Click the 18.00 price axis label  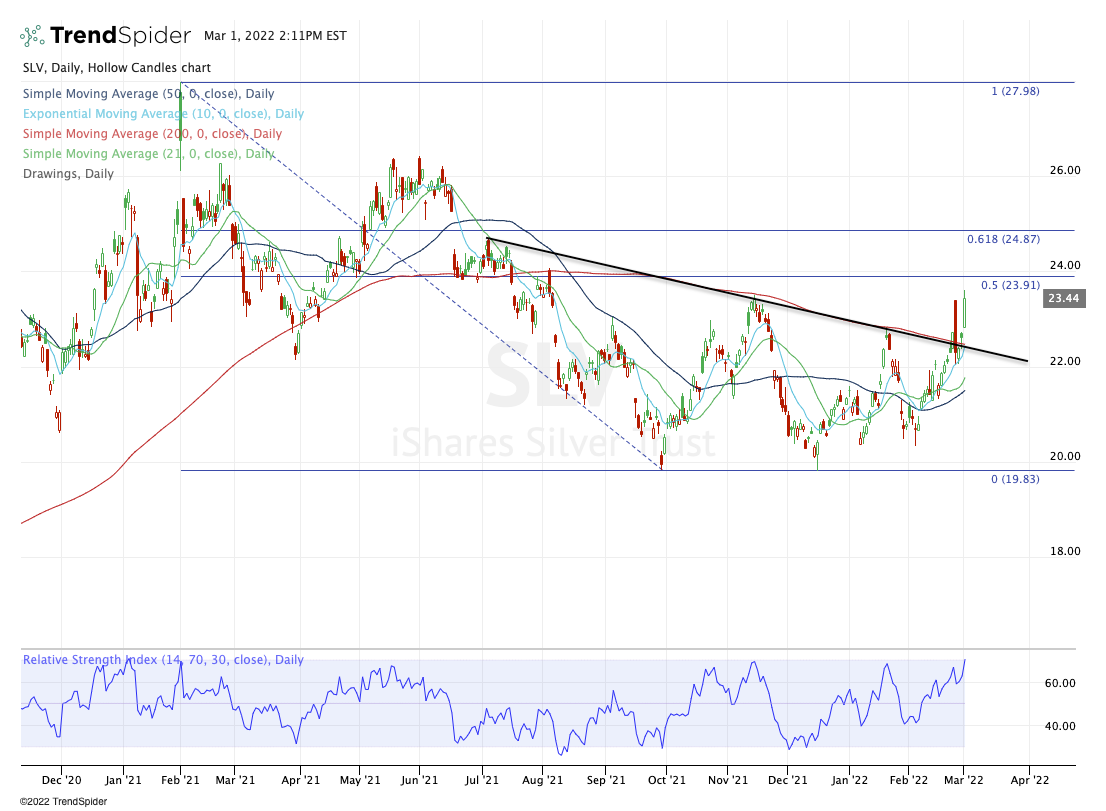point(1064,551)
